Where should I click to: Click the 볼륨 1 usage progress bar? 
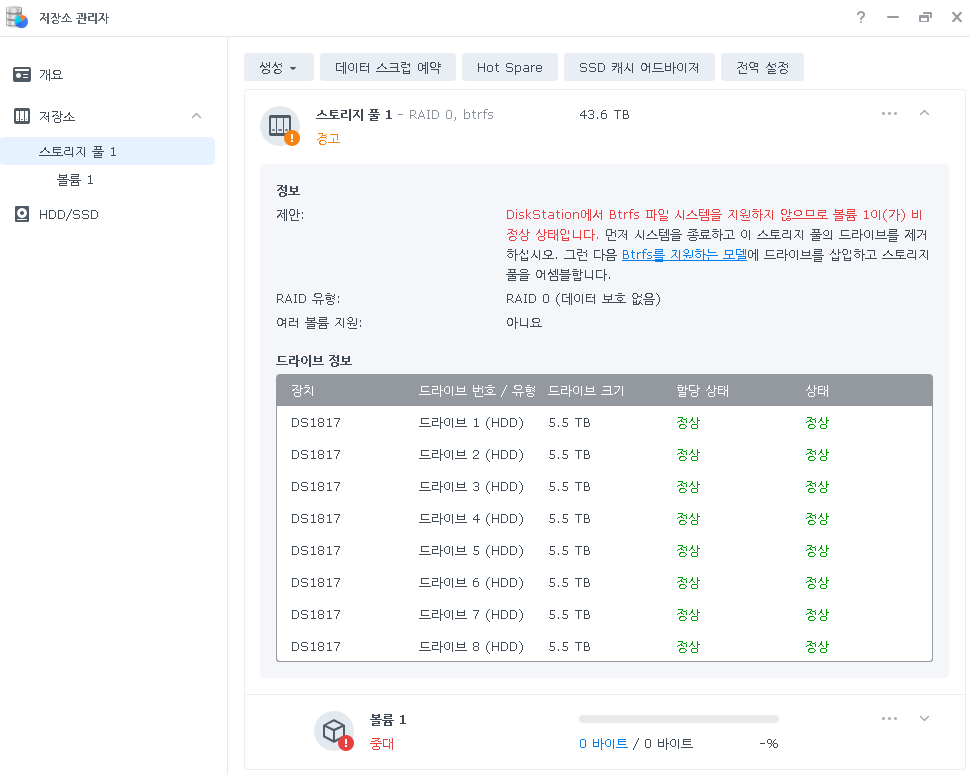tap(679, 719)
